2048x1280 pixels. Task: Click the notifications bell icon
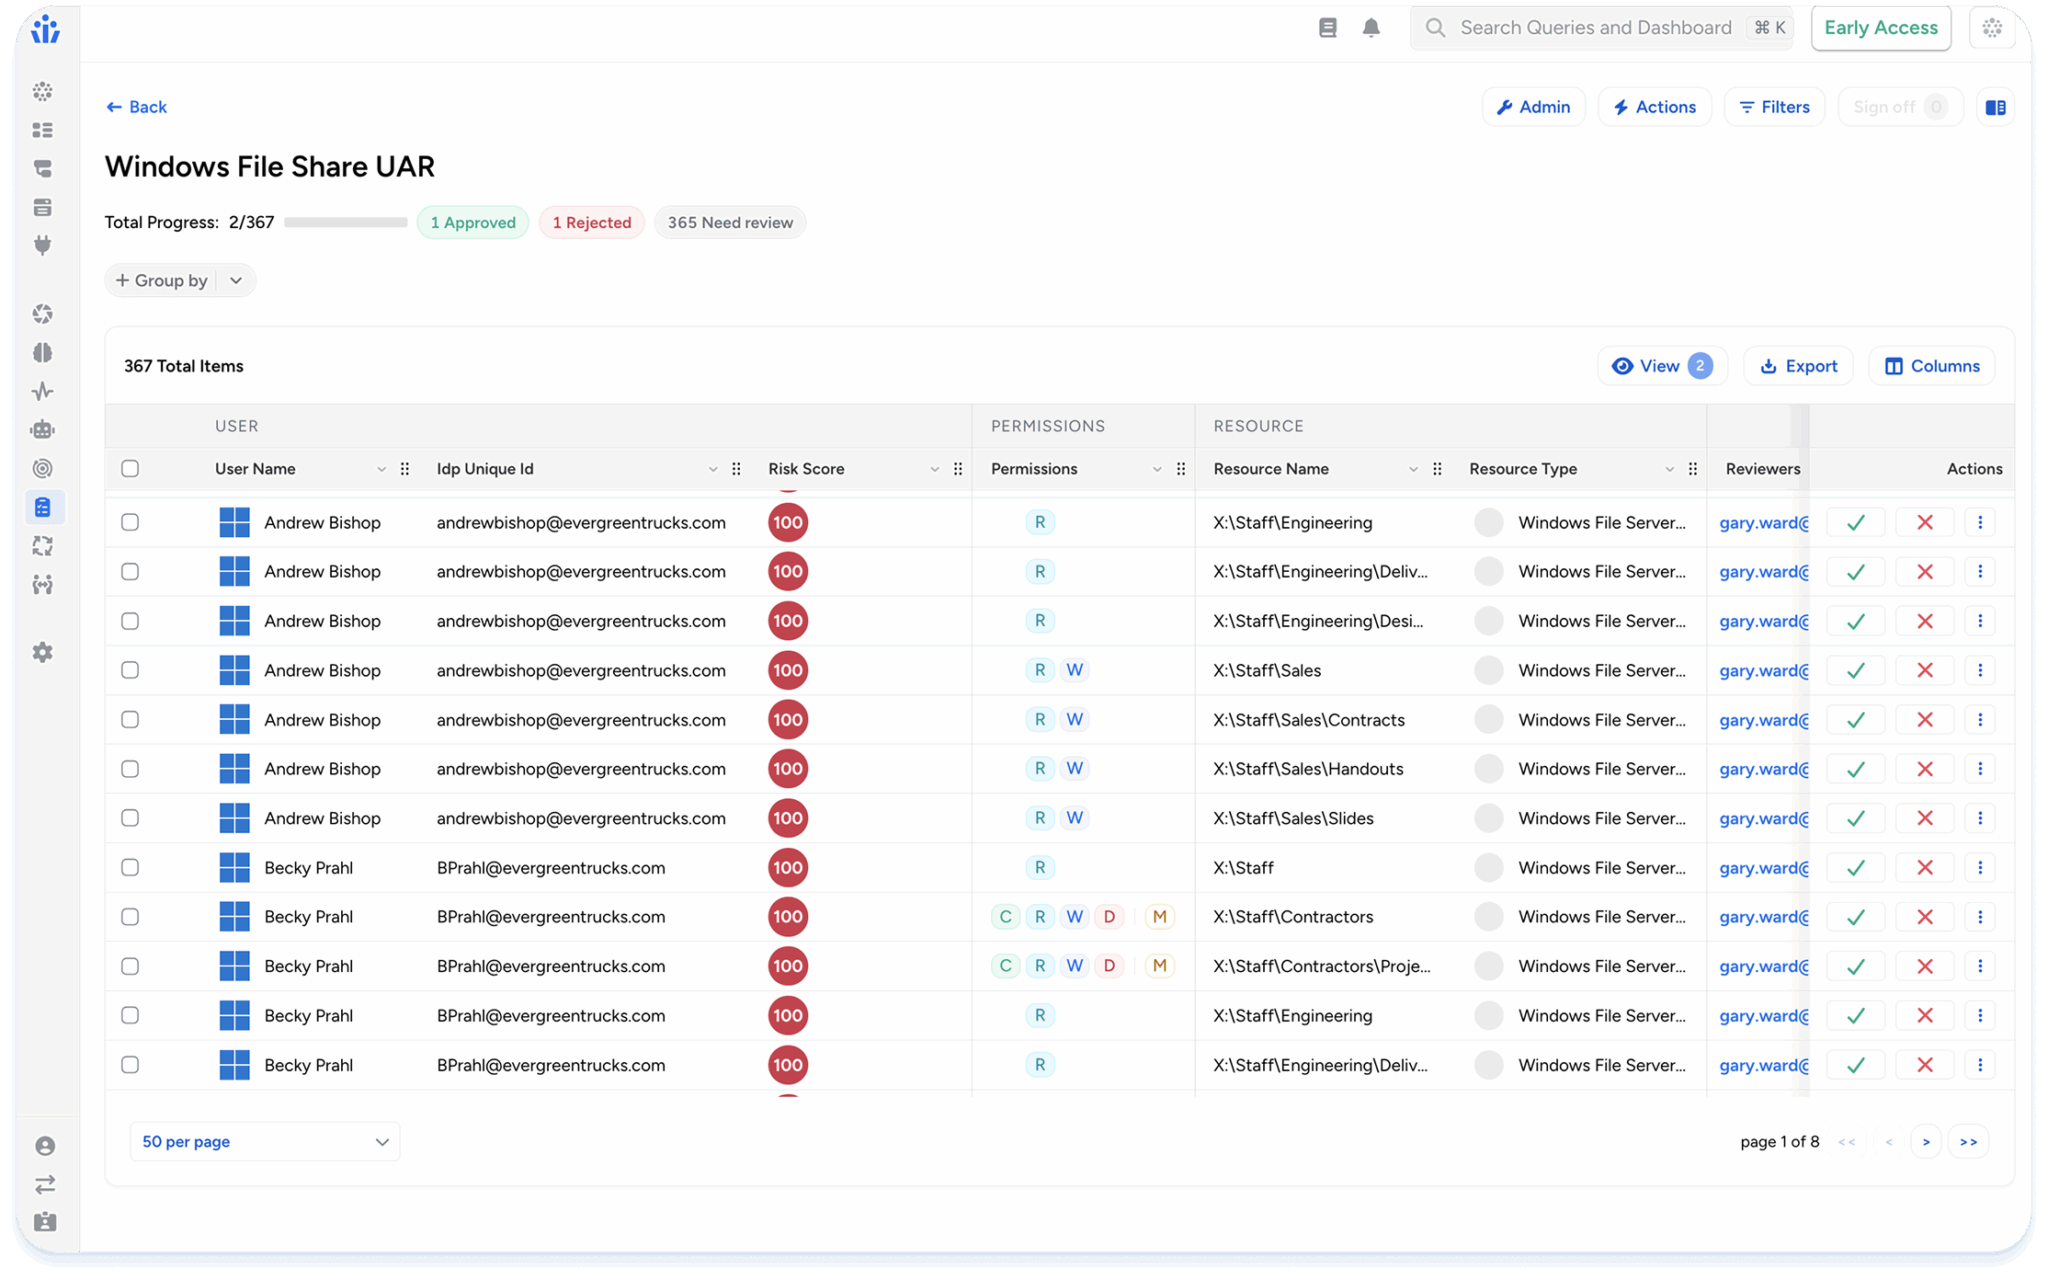[1371, 28]
